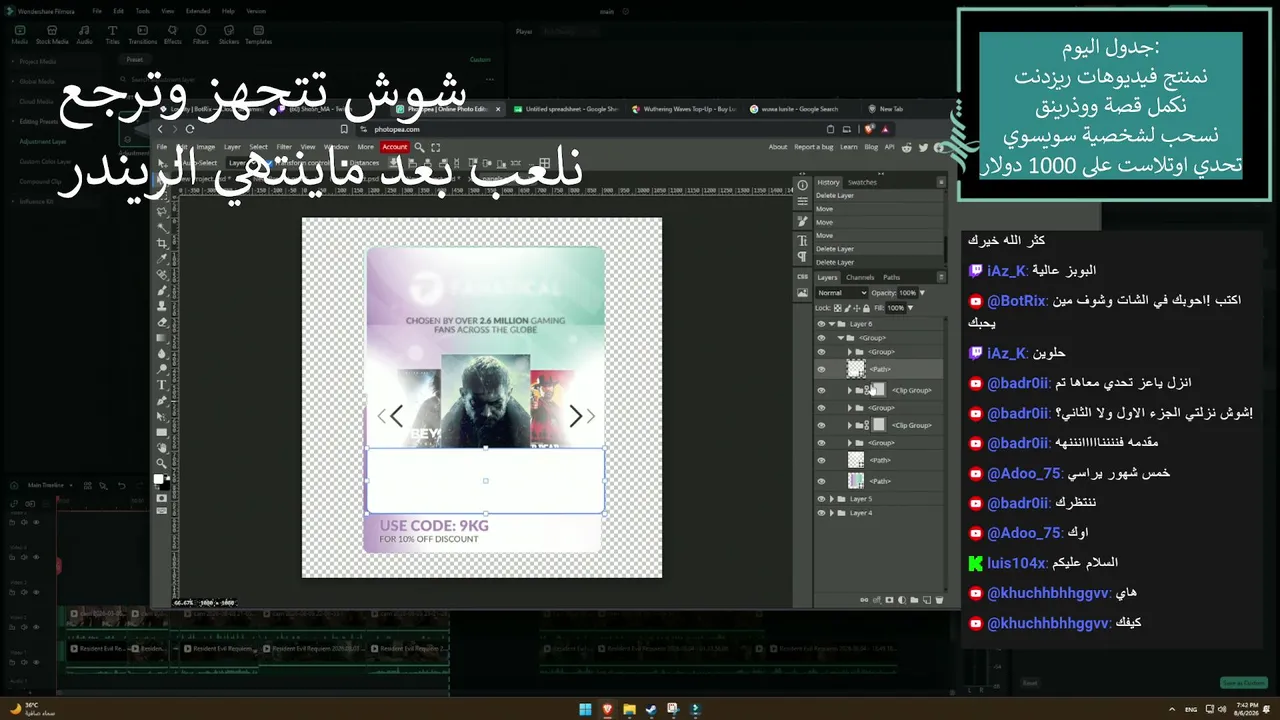Select the Blur tool

pos(162,353)
